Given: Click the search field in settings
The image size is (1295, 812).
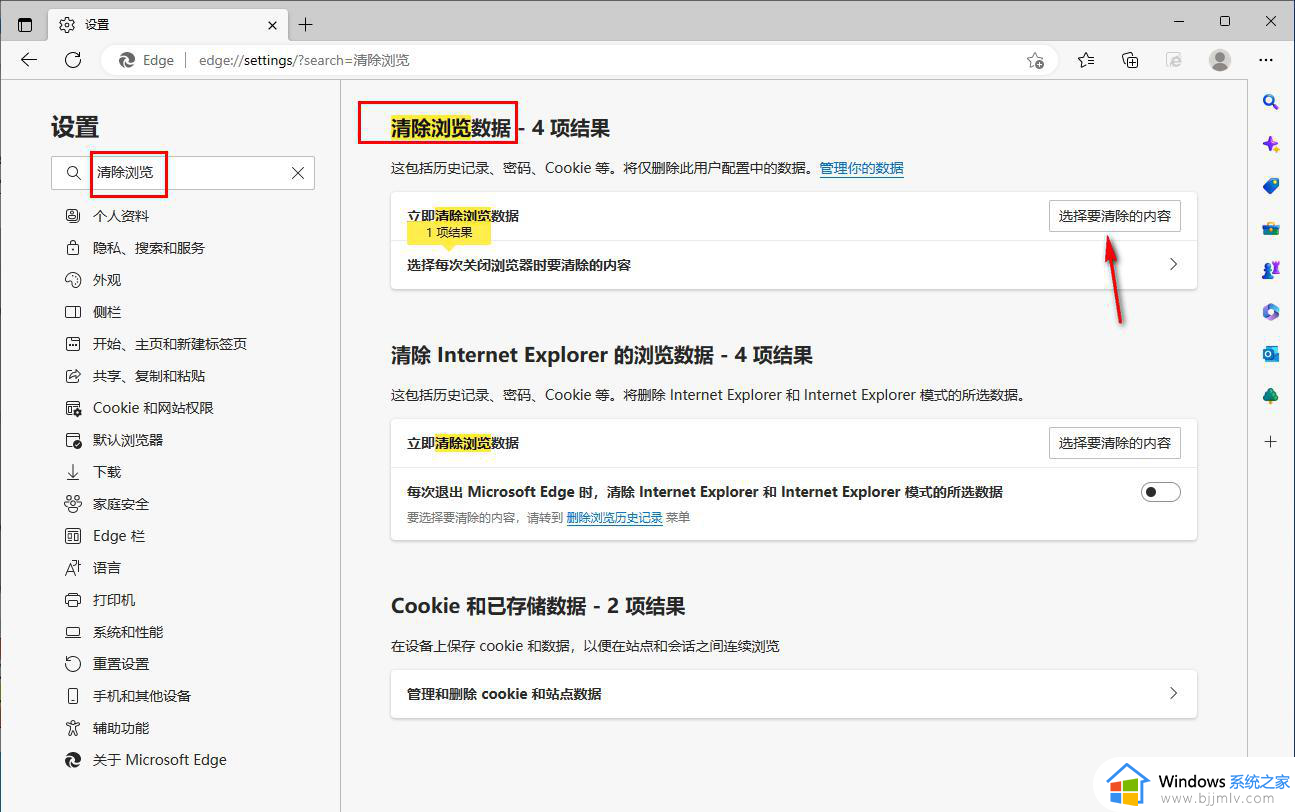Looking at the screenshot, I should tap(183, 173).
